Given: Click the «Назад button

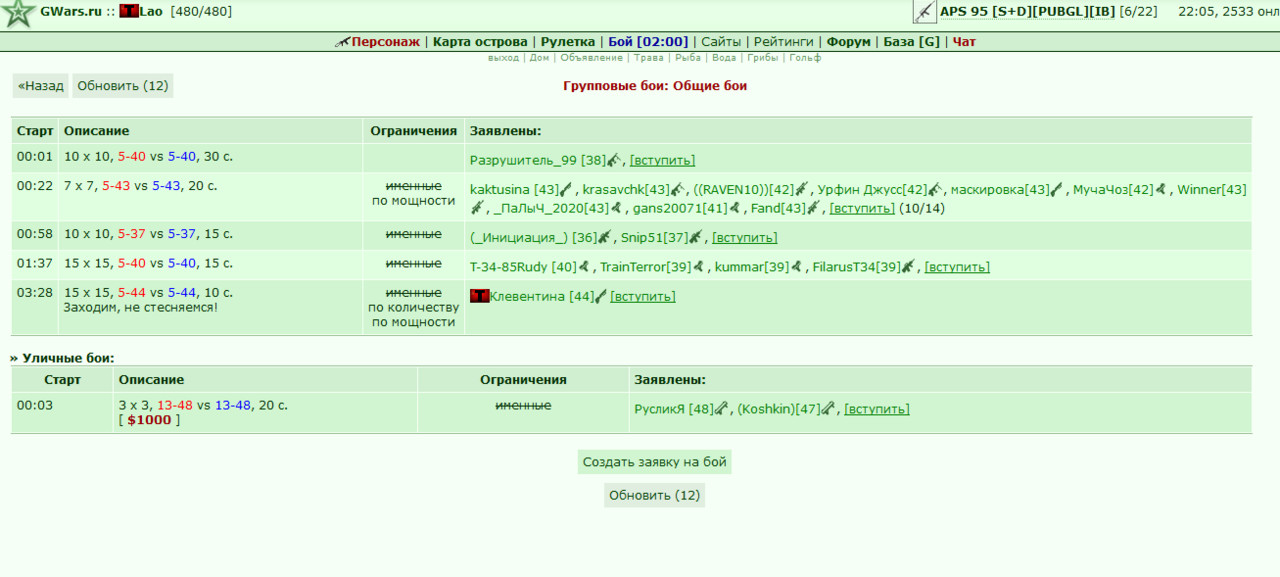Looking at the screenshot, I should click(41, 86).
